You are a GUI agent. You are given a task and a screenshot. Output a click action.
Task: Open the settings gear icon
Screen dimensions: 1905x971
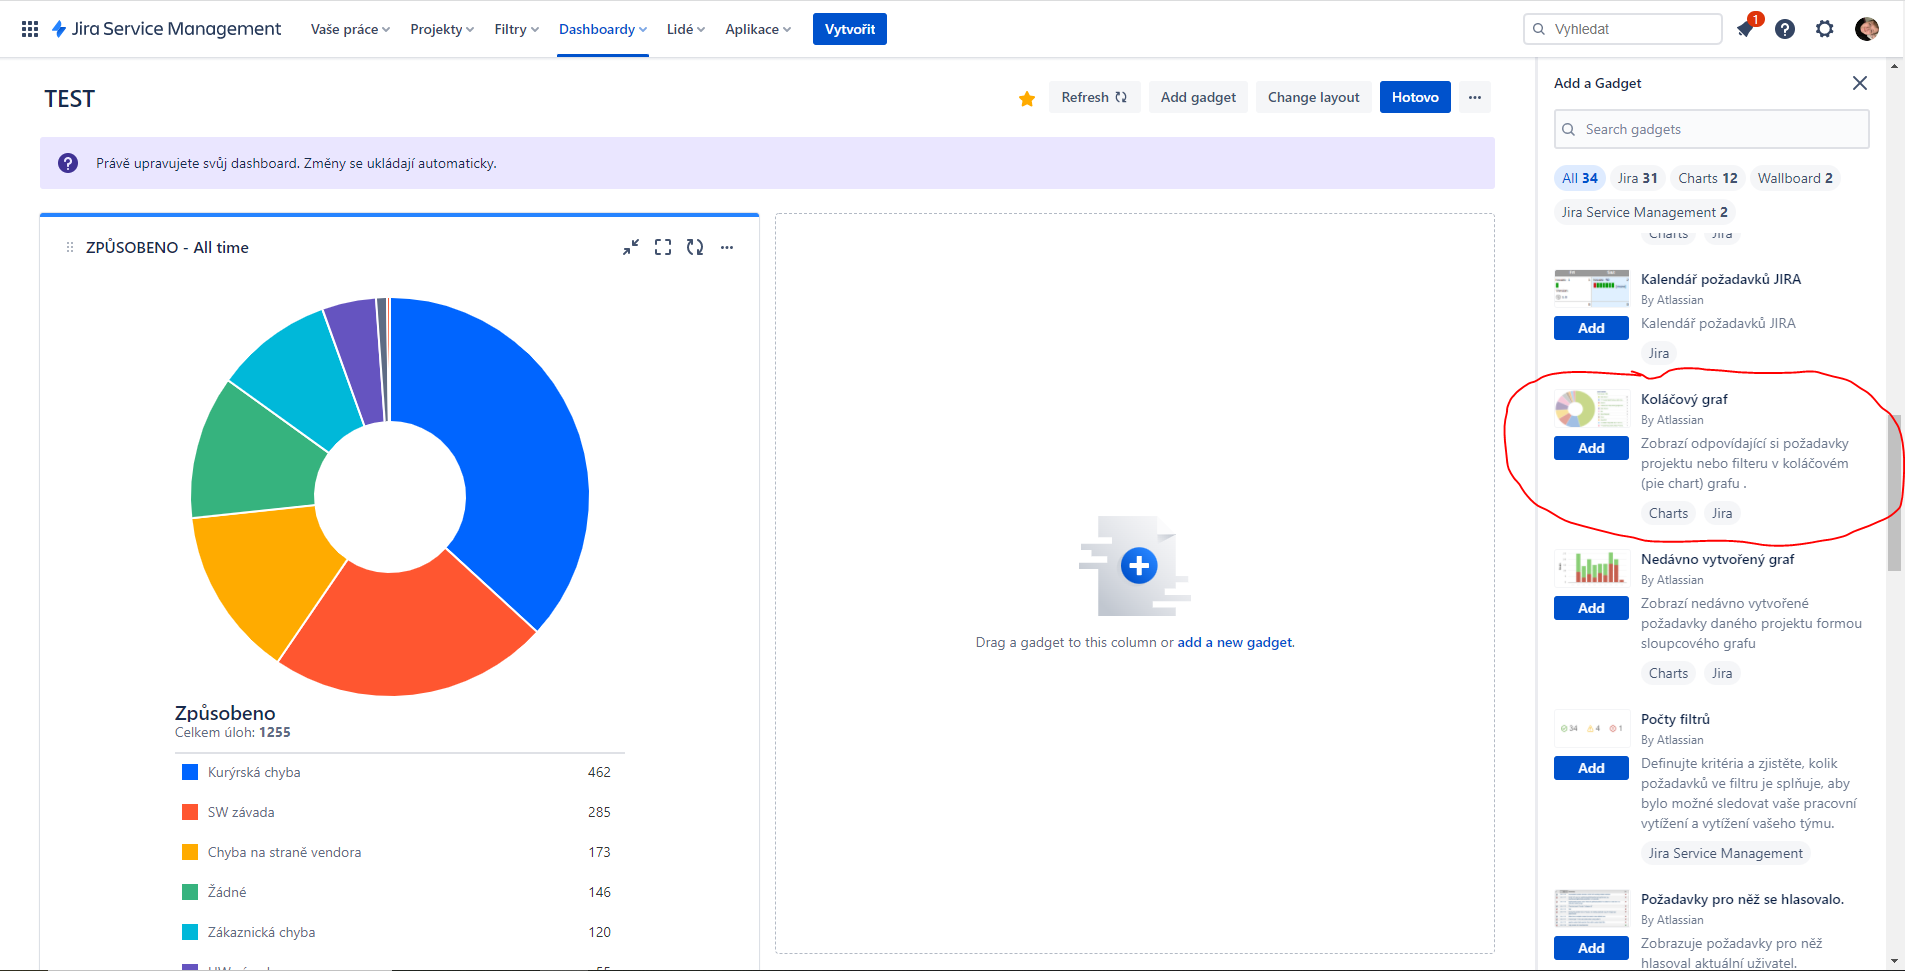pos(1825,29)
